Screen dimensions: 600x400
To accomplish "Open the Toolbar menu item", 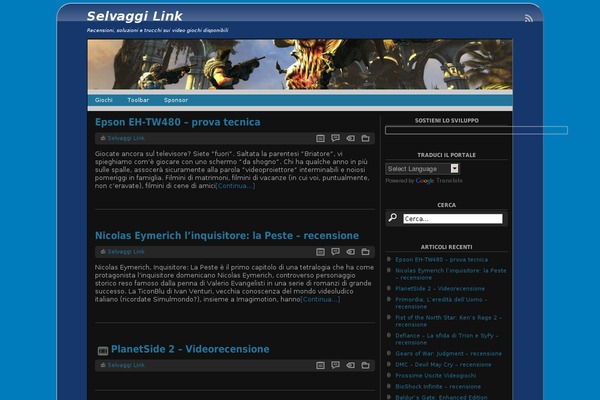I will tap(138, 100).
